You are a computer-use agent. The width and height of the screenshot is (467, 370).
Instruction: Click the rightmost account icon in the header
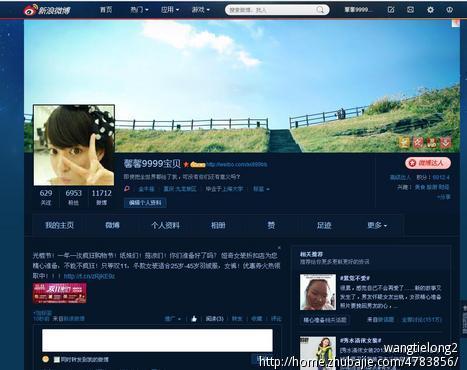(450, 10)
